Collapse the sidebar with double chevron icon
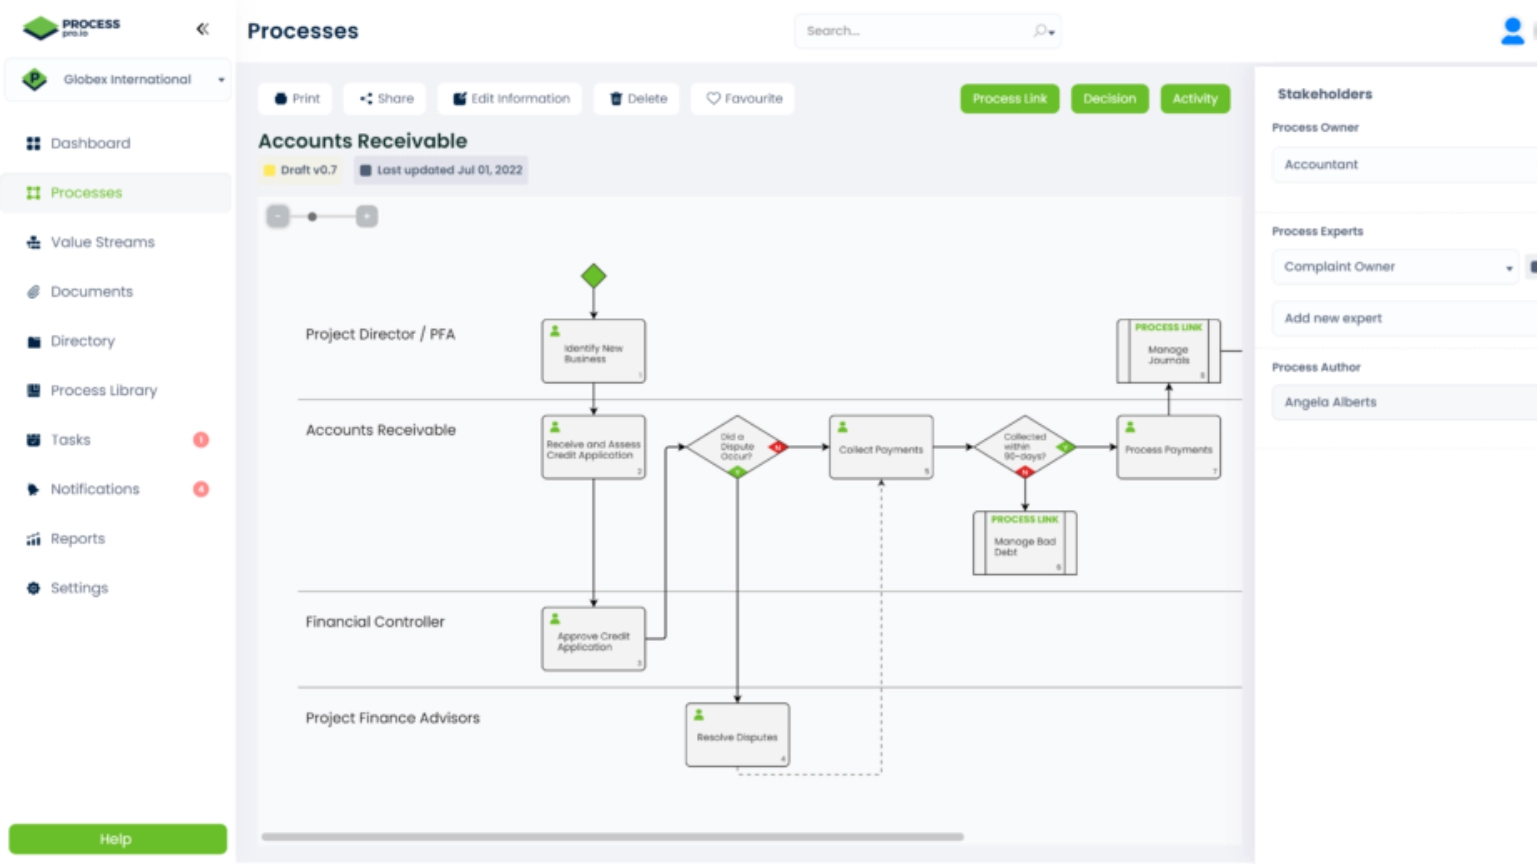This screenshot has height=864, width=1537. (x=203, y=29)
